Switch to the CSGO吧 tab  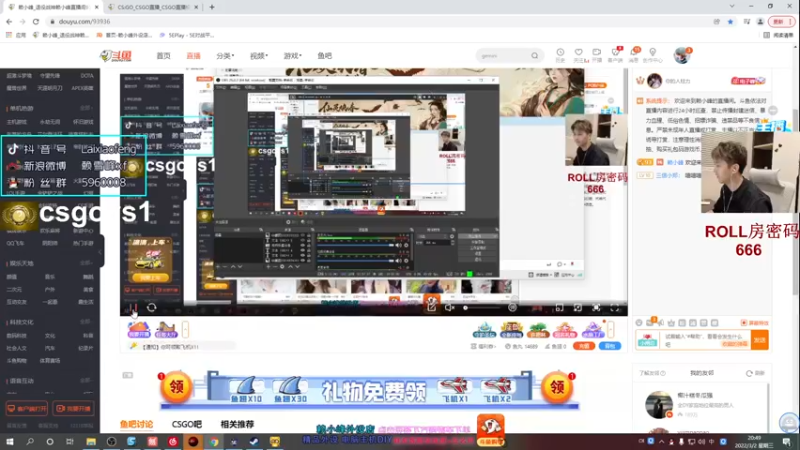[187, 424]
